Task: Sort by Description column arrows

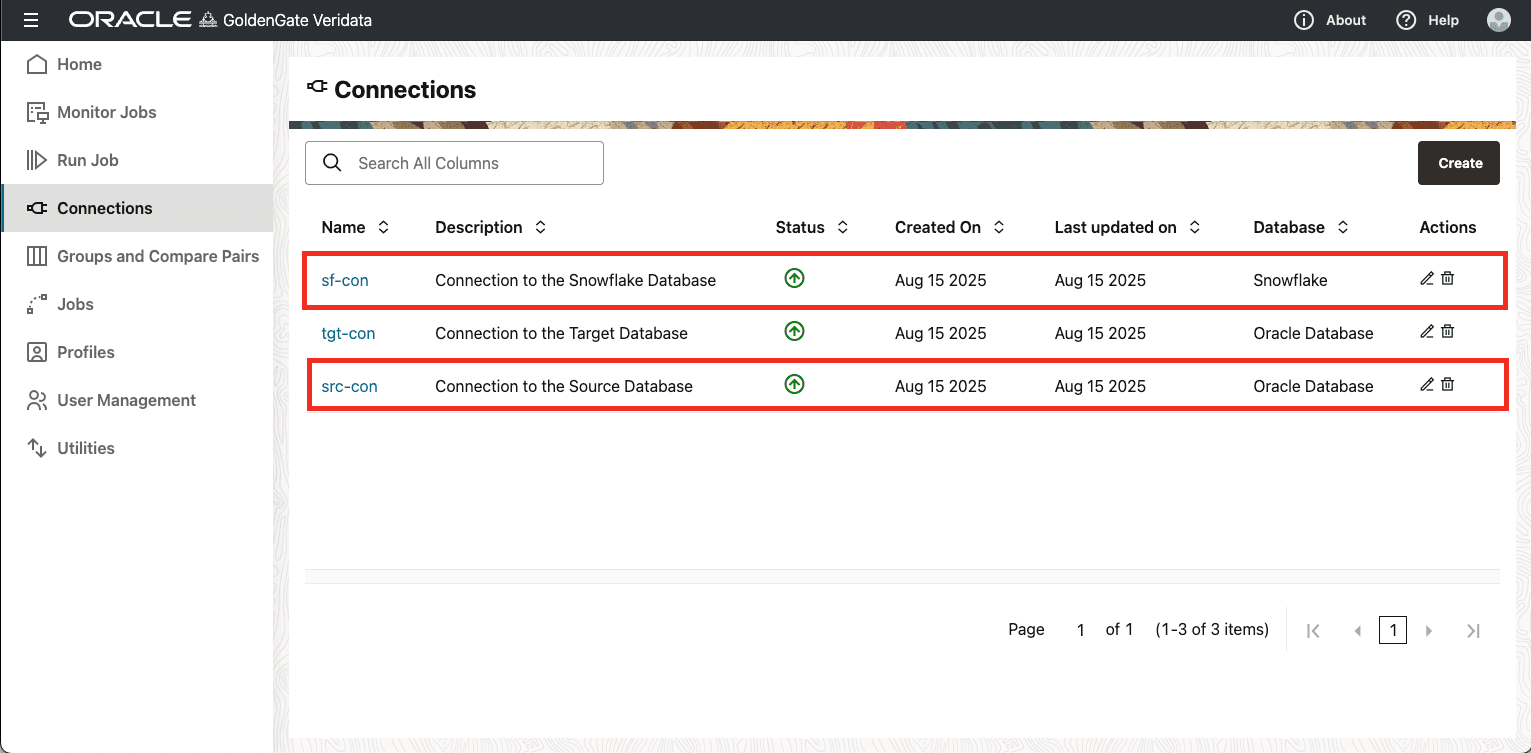Action: [540, 227]
